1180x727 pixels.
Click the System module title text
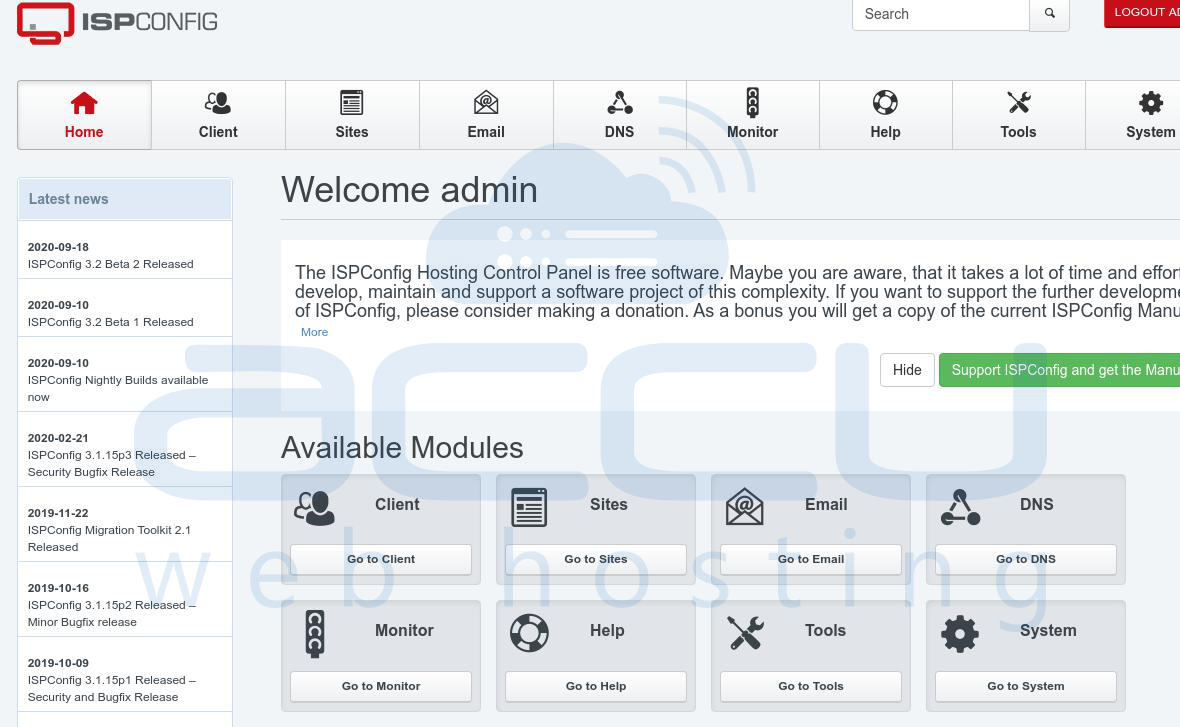(x=1048, y=631)
